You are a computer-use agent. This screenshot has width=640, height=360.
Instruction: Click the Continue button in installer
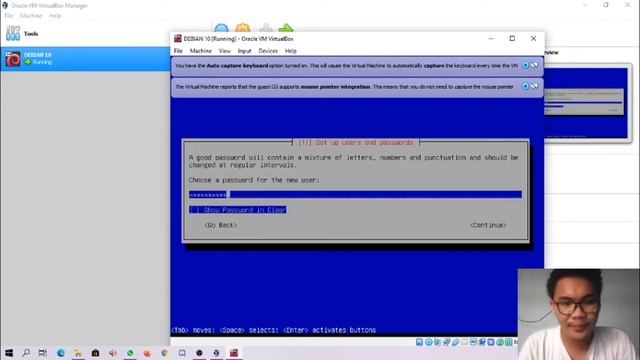488,225
